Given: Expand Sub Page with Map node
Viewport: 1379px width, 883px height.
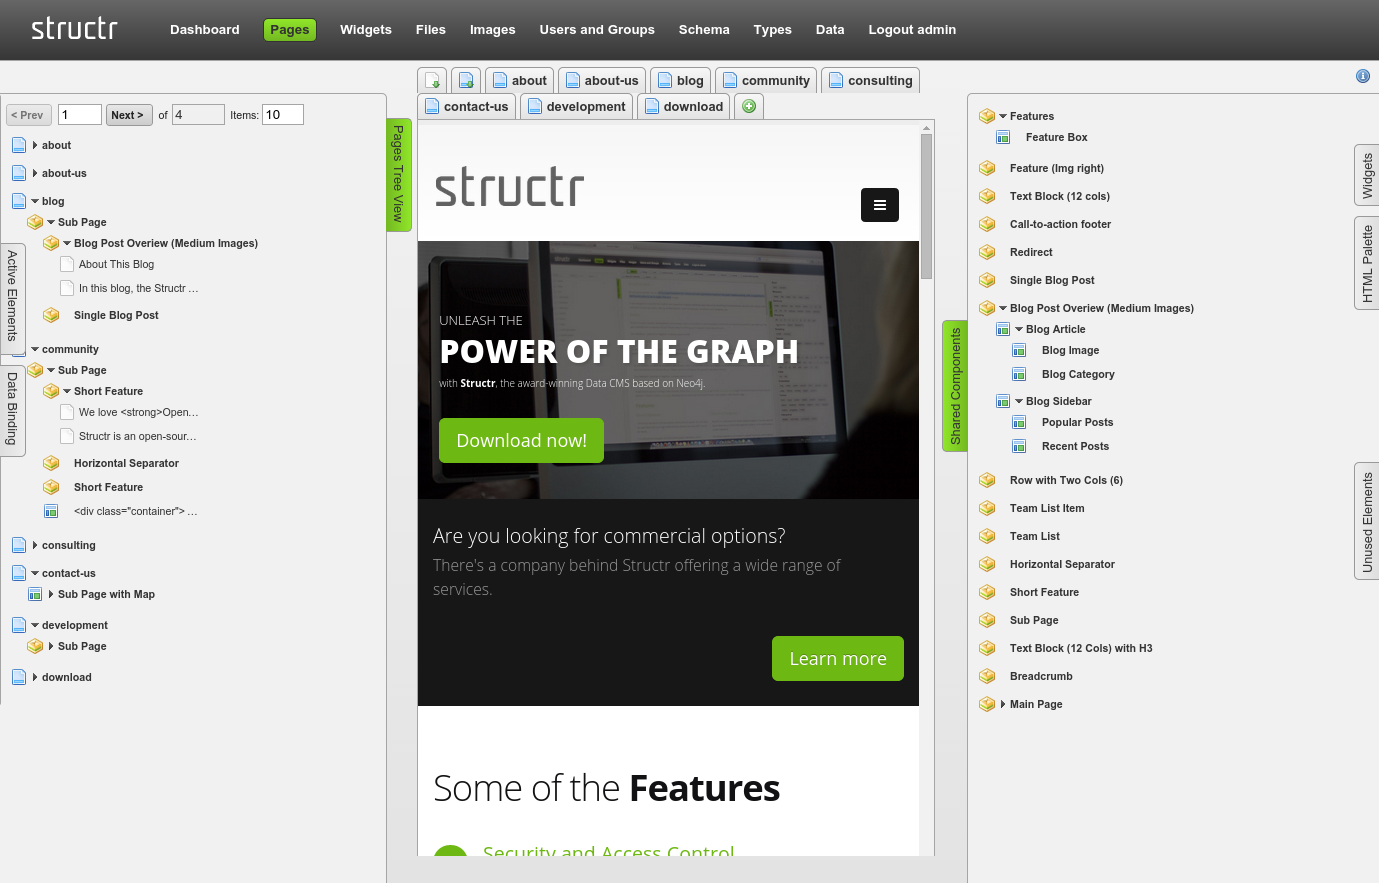Looking at the screenshot, I should pyautogui.click(x=51, y=594).
